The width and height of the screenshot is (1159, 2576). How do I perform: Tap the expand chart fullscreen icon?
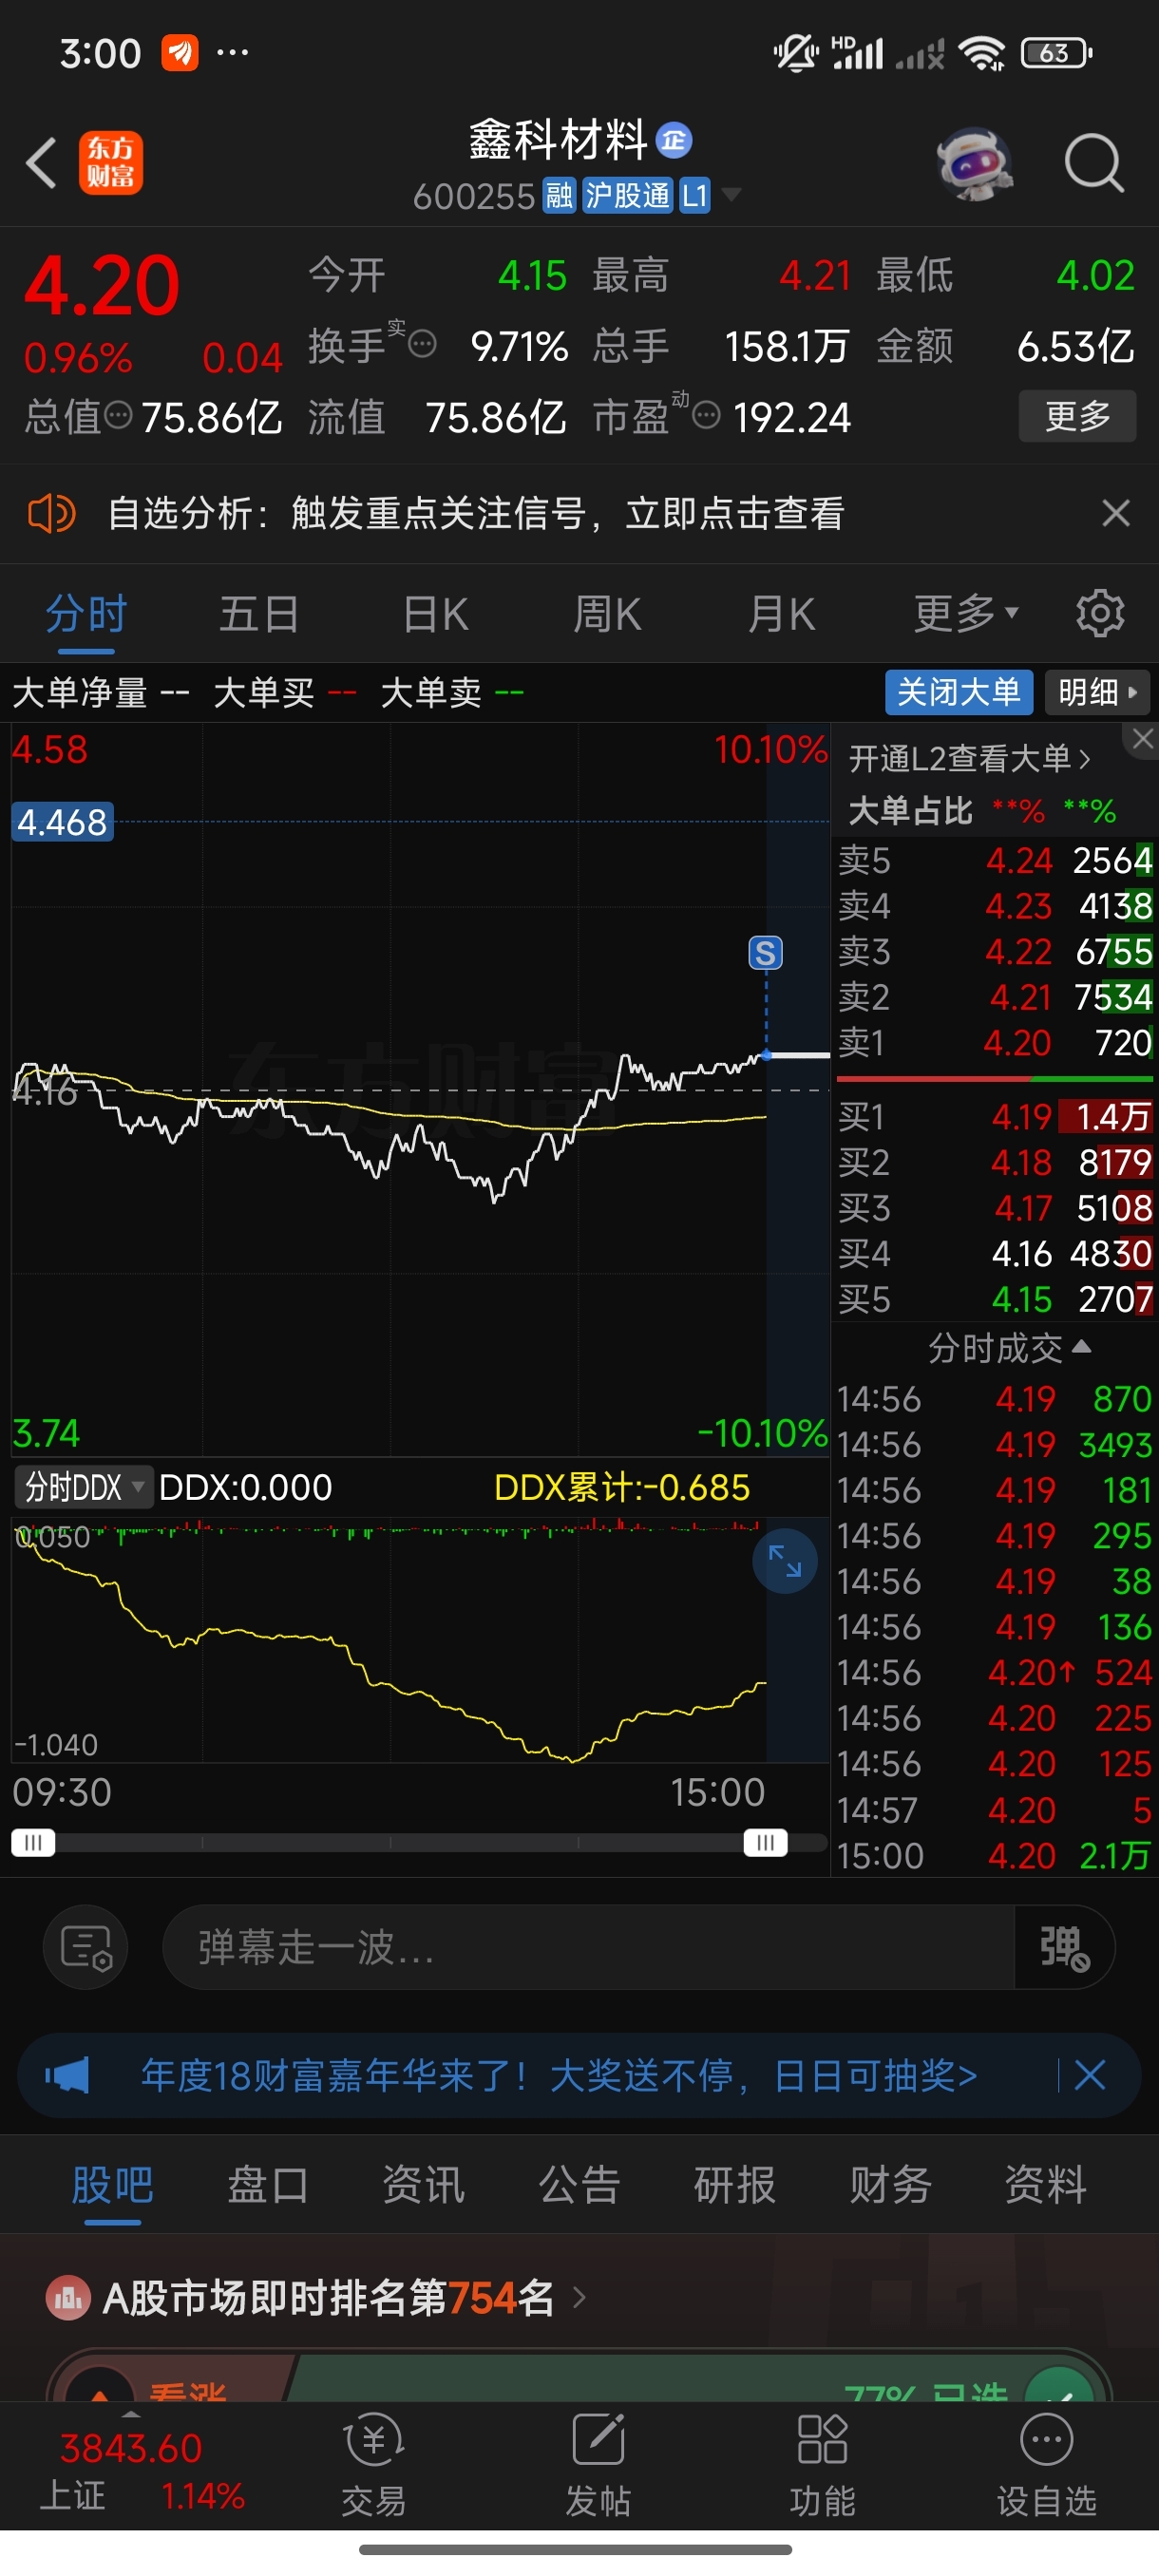pyautogui.click(x=785, y=1561)
